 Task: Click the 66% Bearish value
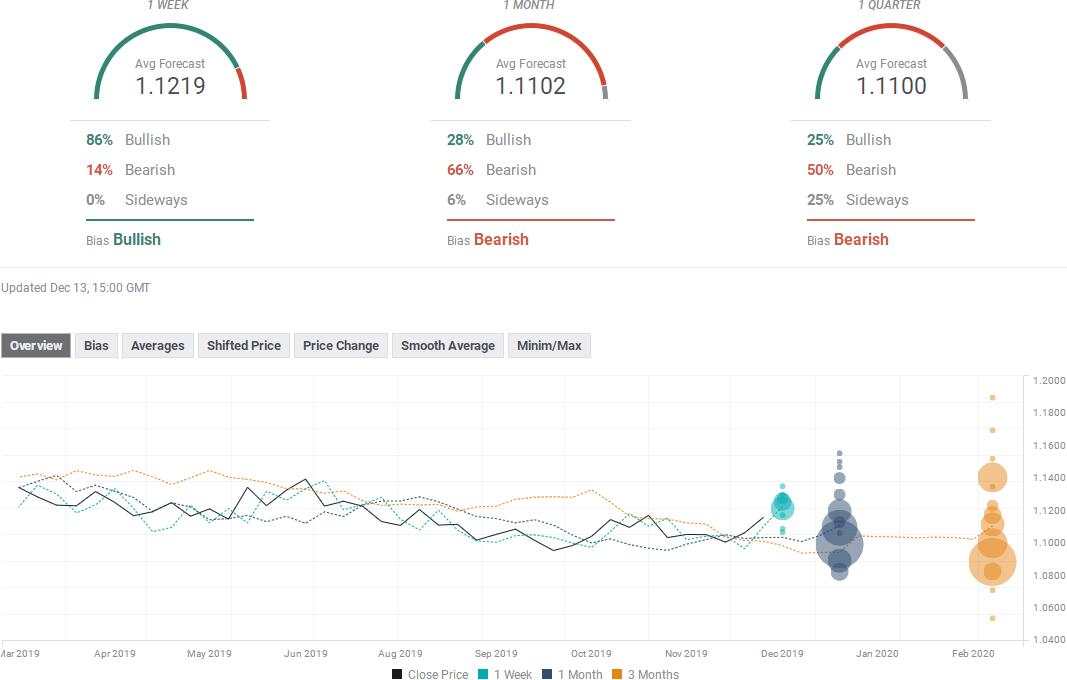coord(460,169)
